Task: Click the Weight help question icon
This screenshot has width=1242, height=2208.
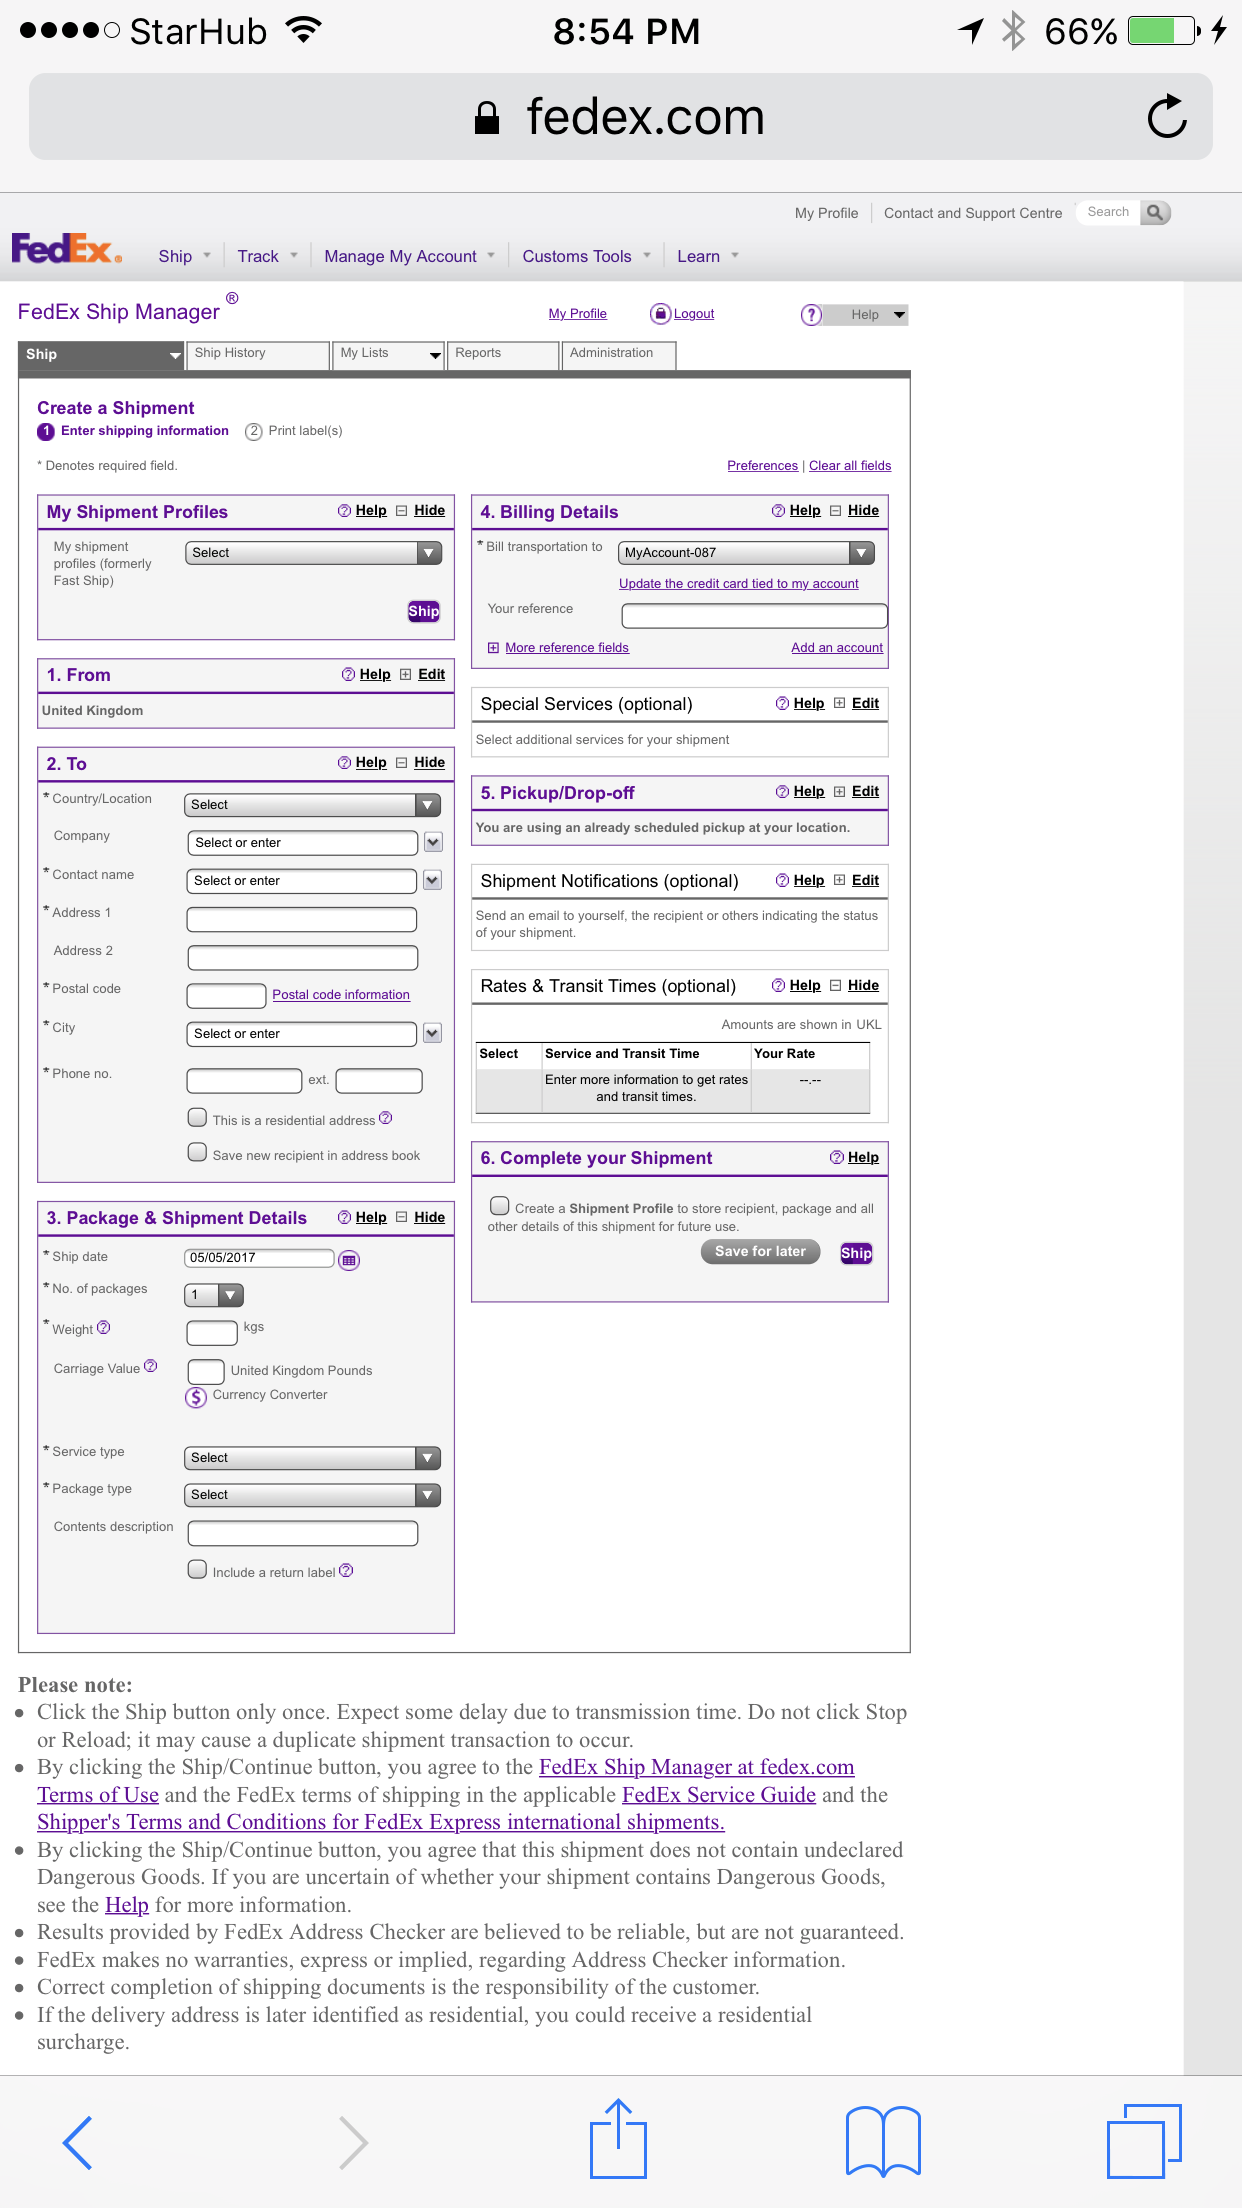Action: click(104, 1328)
